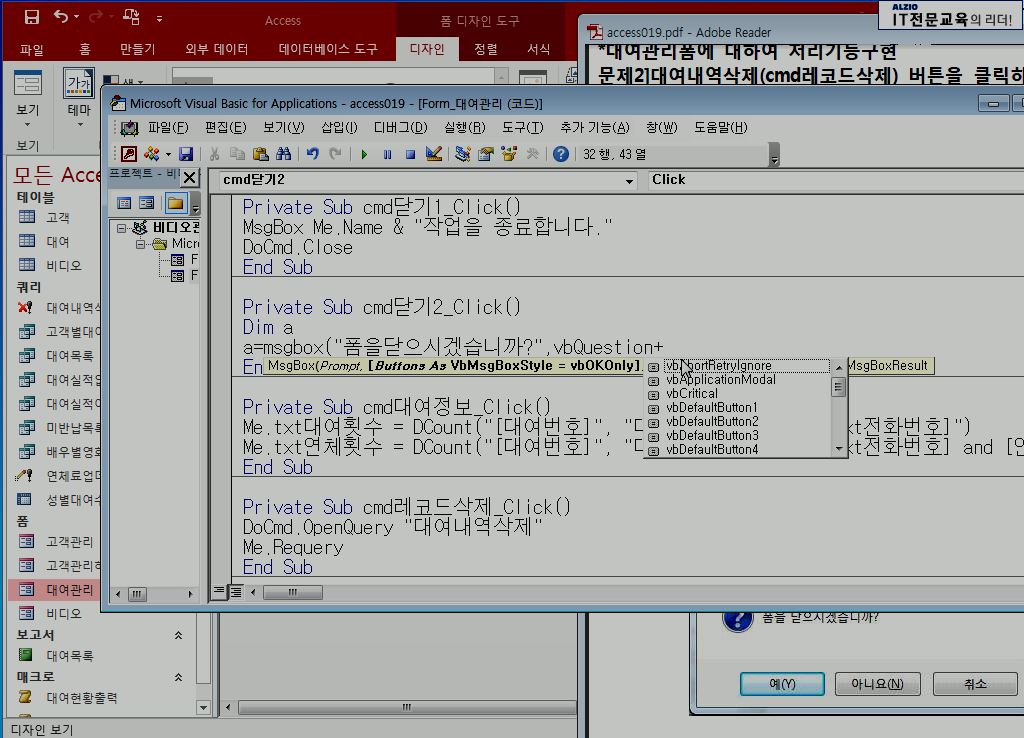Save the VBA project with the floppy icon

pos(186,154)
